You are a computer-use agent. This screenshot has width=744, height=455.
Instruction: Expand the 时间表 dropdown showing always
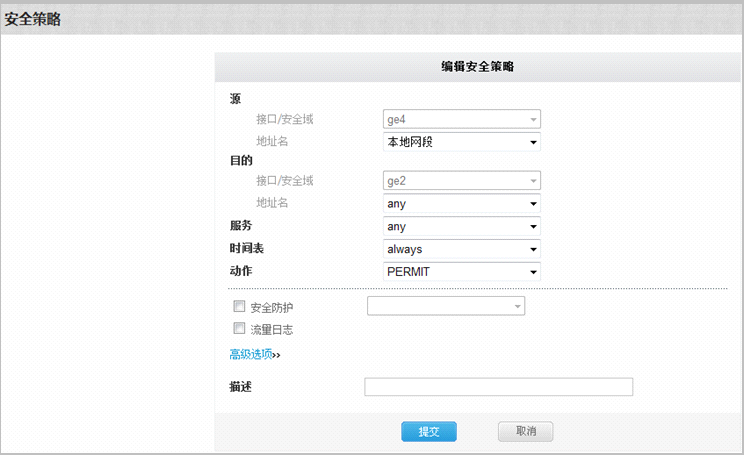461,249
